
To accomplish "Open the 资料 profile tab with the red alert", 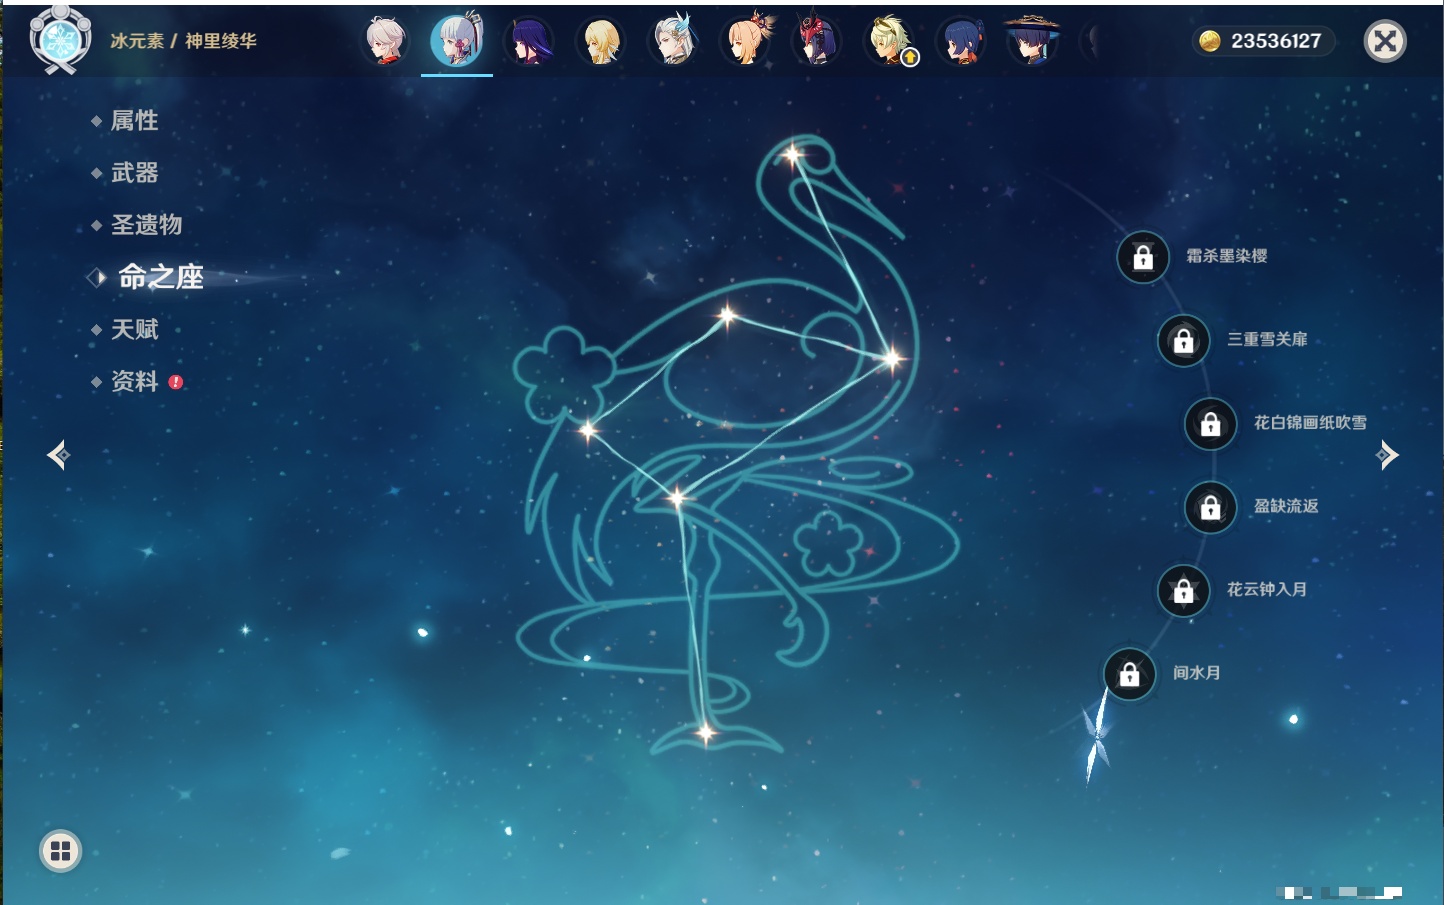I will 134,381.
